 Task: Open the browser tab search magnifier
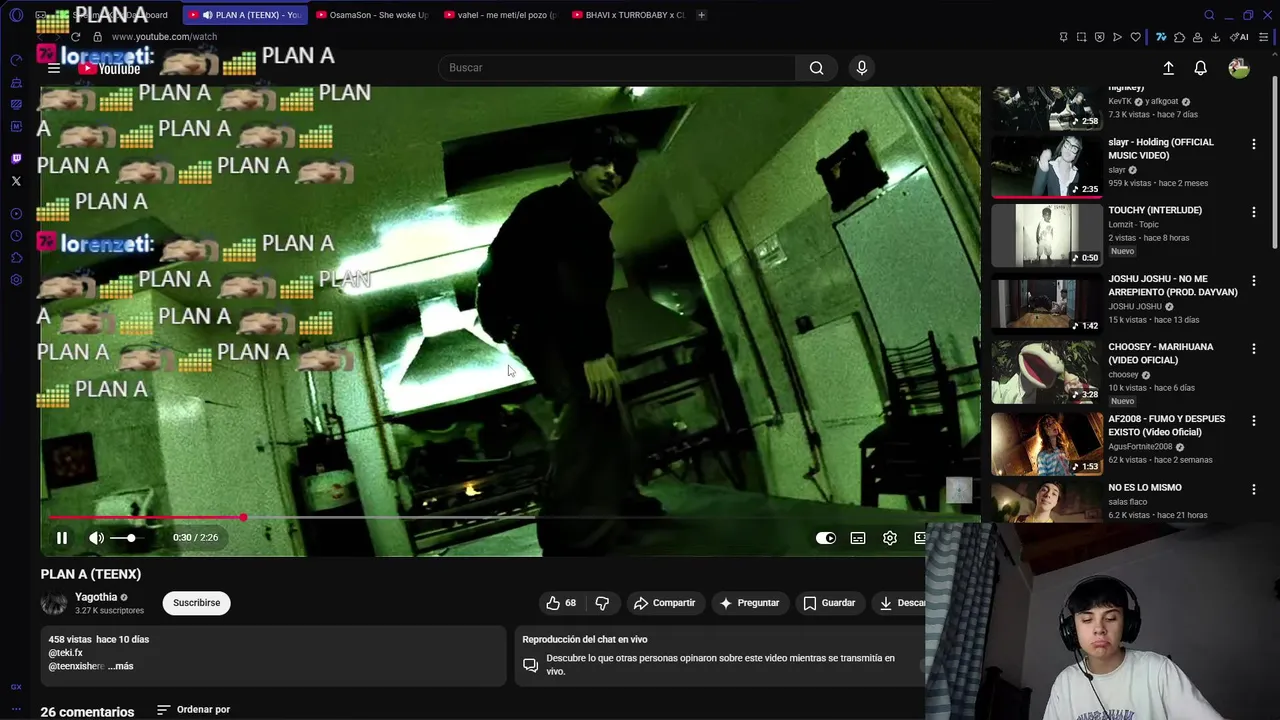coord(1209,15)
